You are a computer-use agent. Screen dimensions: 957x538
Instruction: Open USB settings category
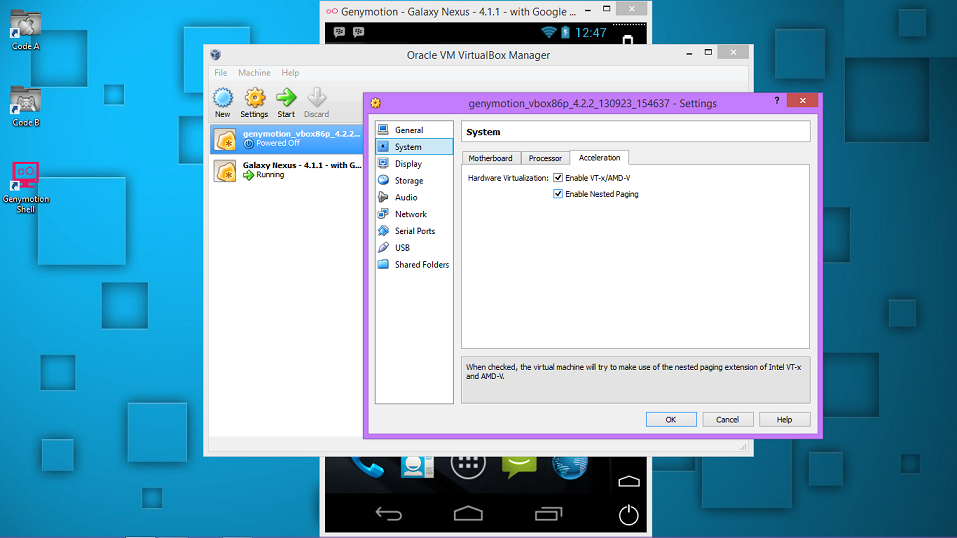tap(414, 247)
